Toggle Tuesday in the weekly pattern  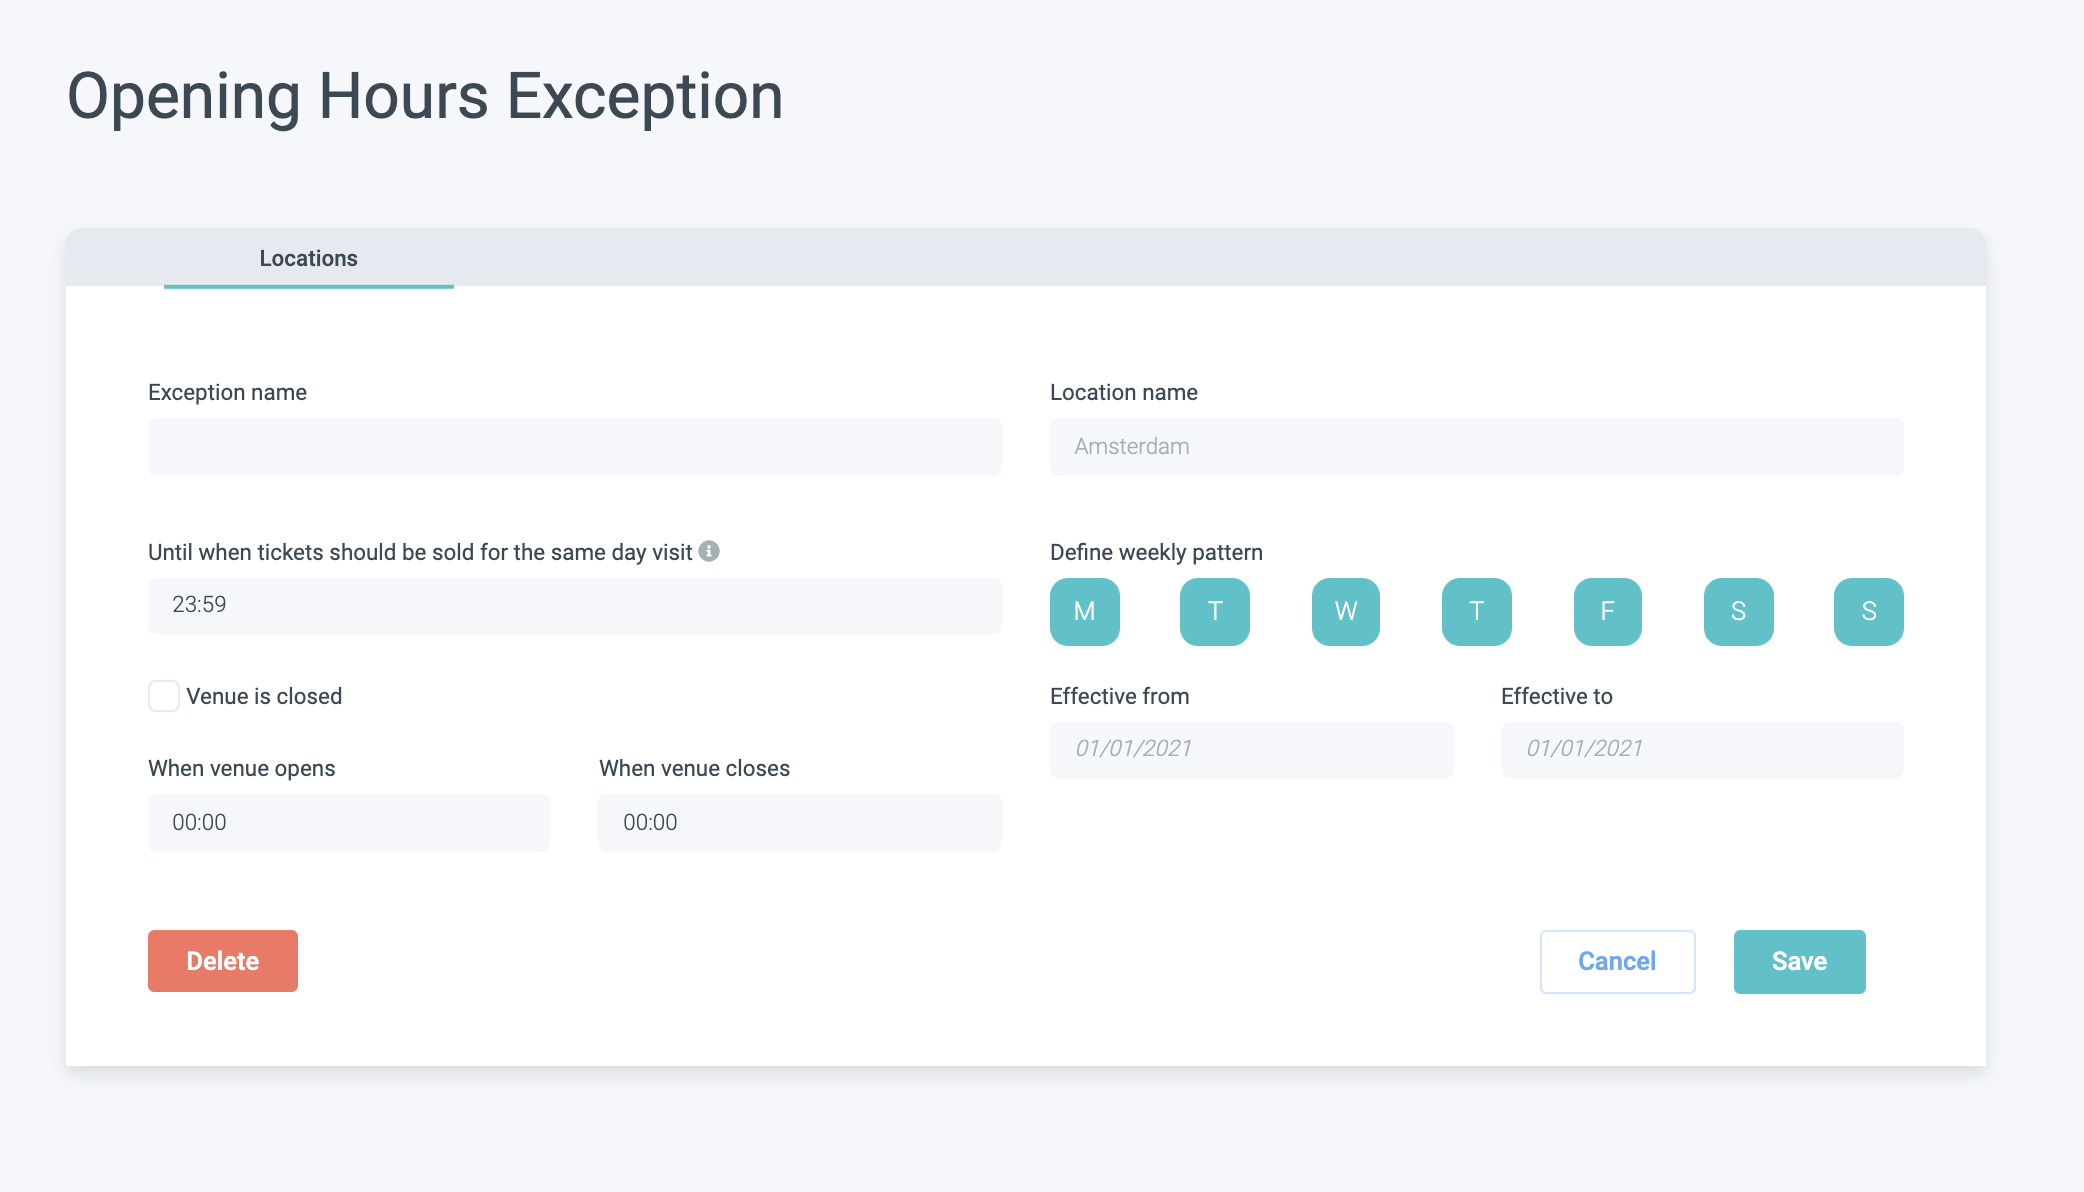coord(1214,611)
